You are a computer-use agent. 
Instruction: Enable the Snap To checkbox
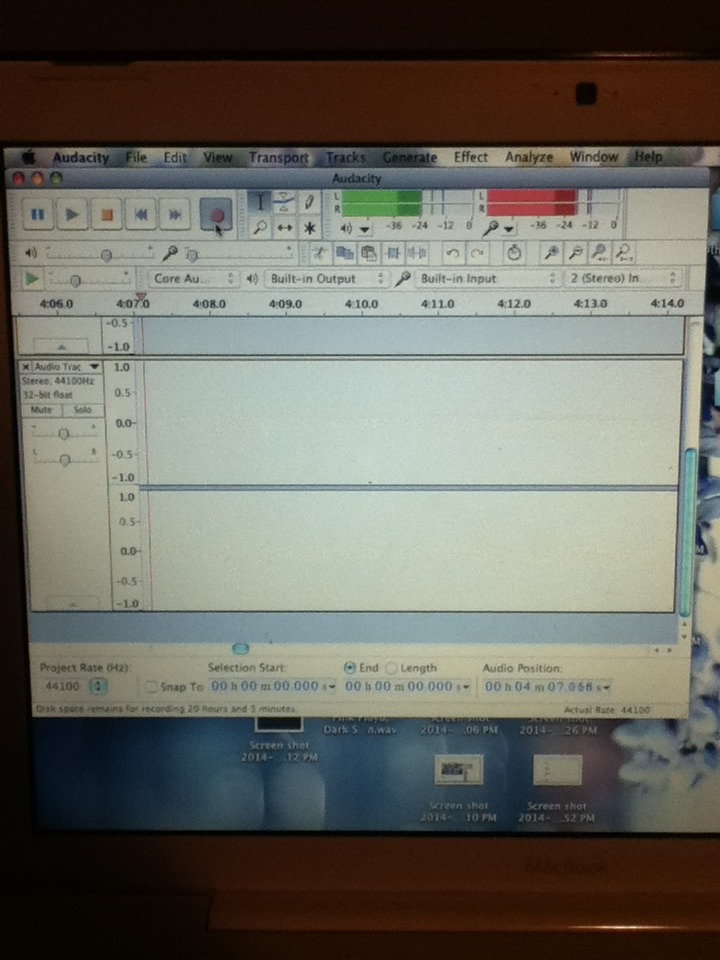151,687
